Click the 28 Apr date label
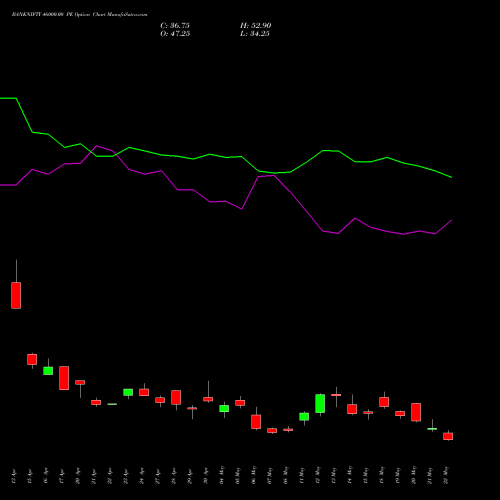This screenshot has height=500, width=500. (x=174, y=476)
